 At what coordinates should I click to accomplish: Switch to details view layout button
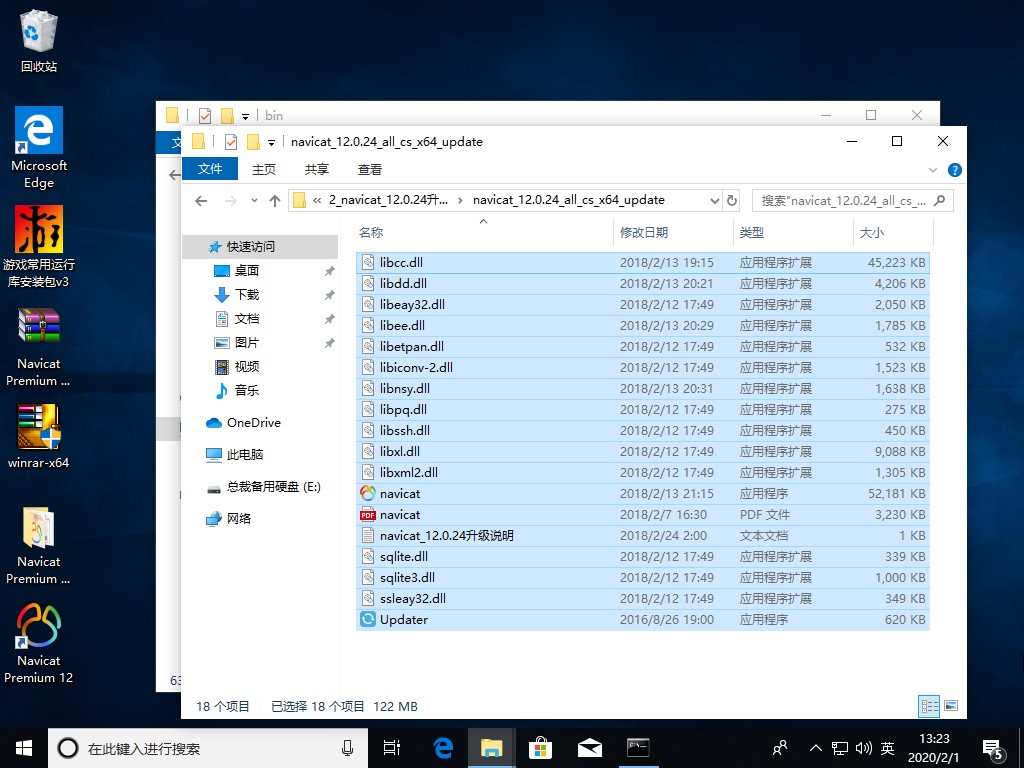(929, 706)
